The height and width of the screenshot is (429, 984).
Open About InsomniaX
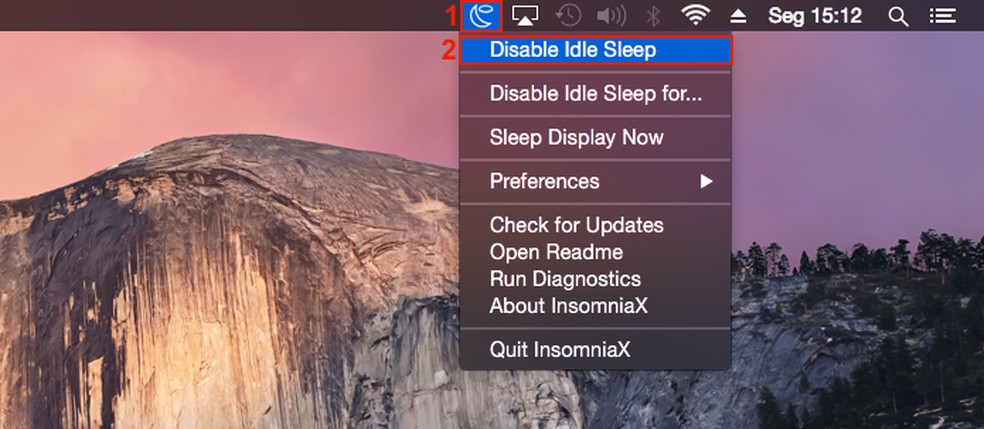pyautogui.click(x=568, y=306)
